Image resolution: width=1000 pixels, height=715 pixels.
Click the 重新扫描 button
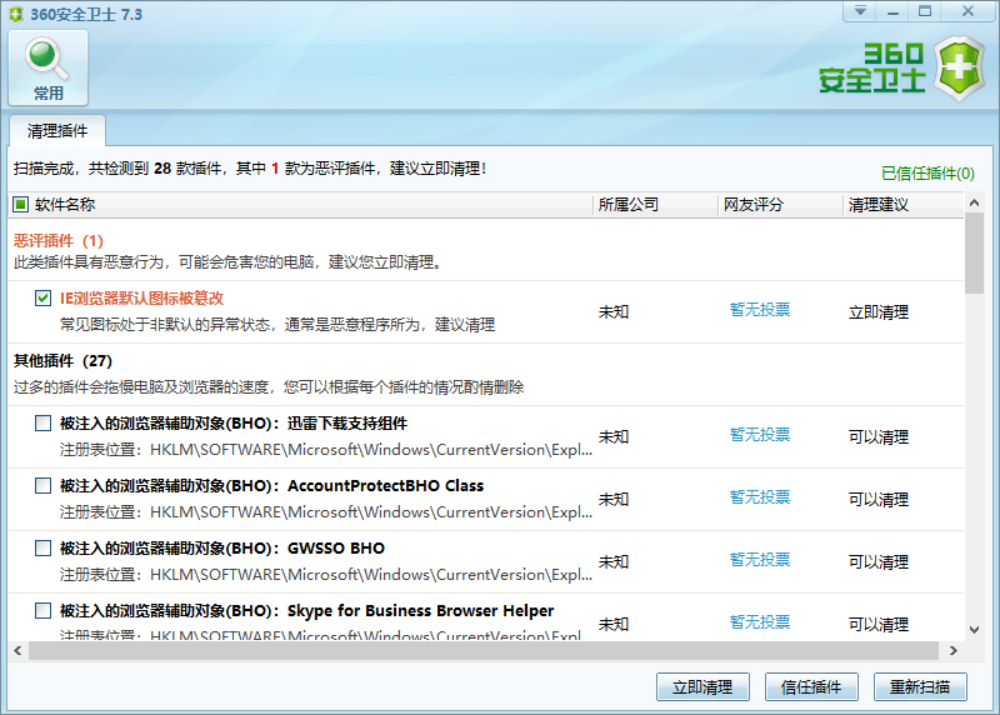(x=920, y=687)
